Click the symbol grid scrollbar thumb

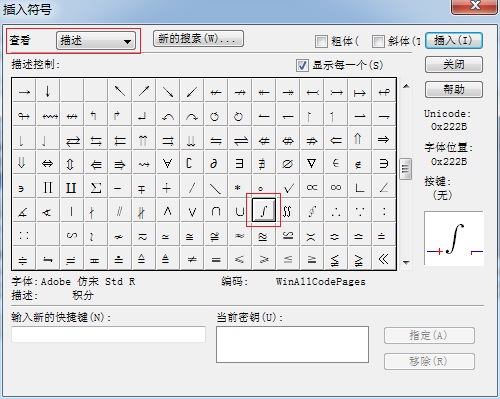[406, 169]
